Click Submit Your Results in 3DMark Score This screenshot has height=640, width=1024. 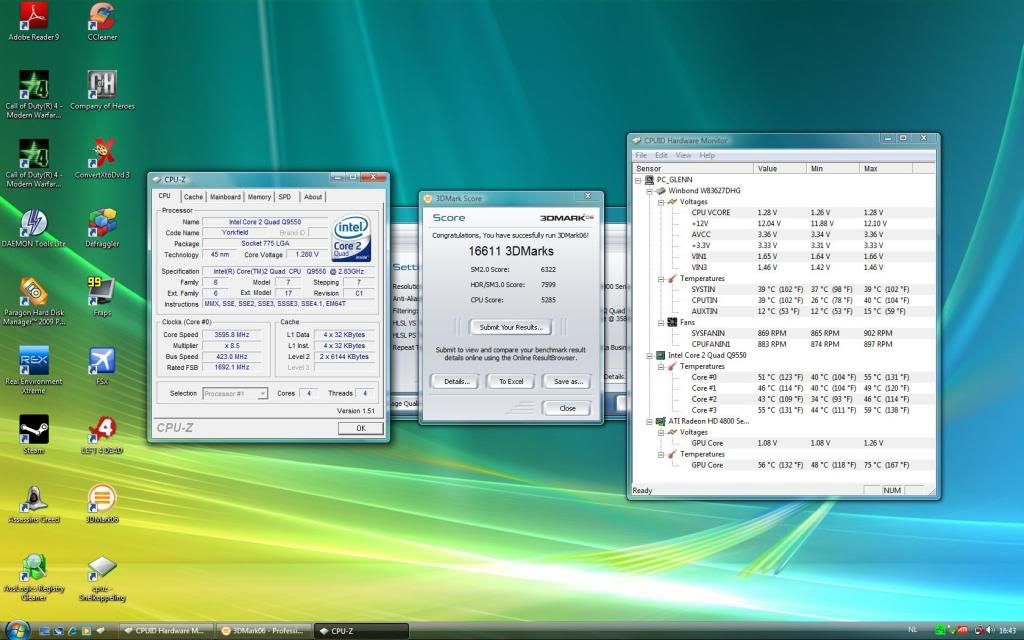[511, 327]
